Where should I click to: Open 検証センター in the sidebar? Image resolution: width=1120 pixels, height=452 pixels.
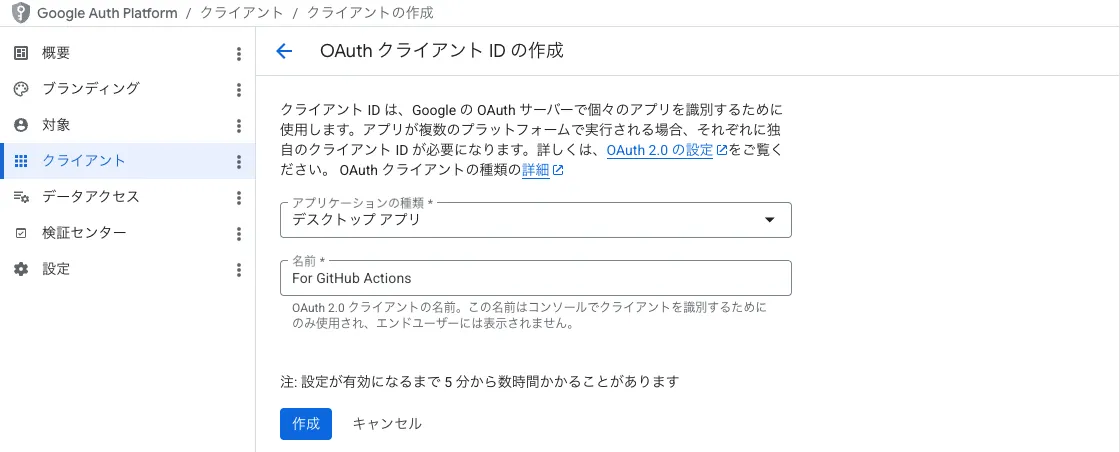(128, 233)
